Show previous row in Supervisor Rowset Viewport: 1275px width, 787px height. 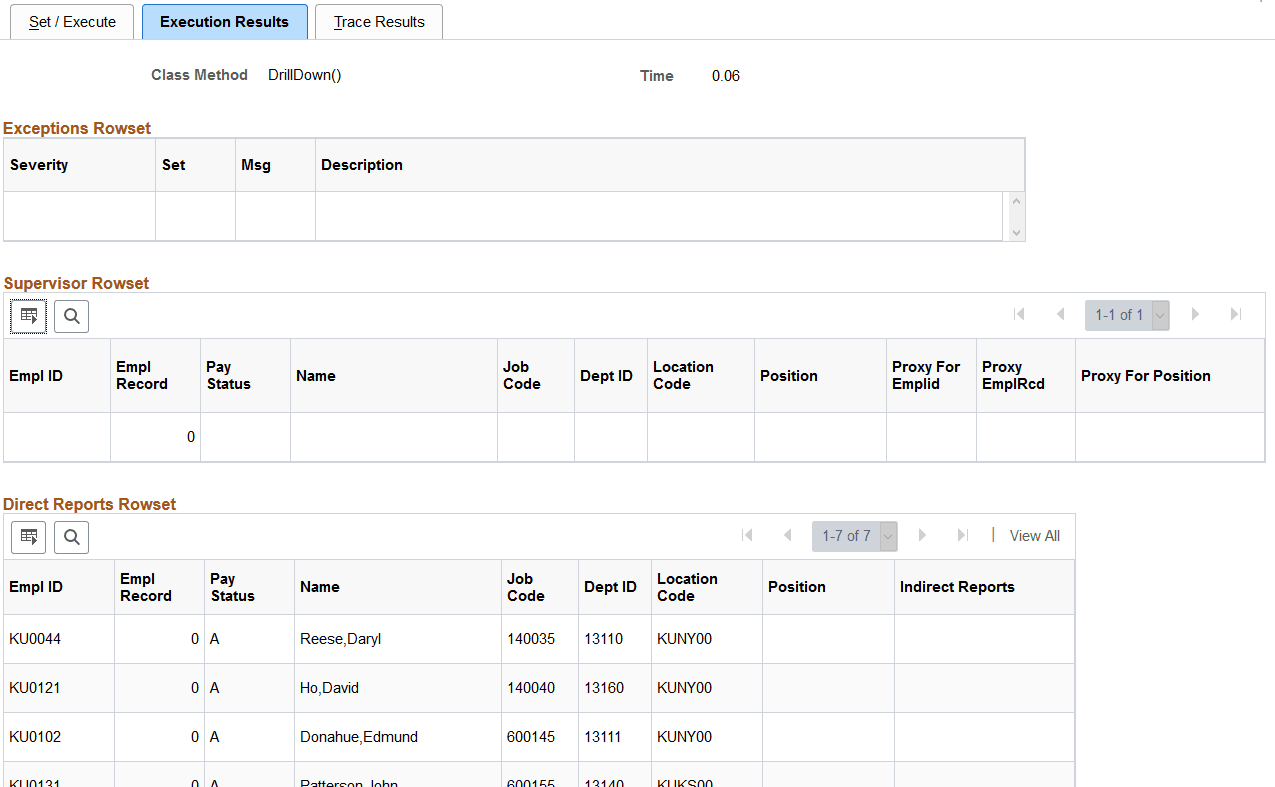tap(1061, 314)
